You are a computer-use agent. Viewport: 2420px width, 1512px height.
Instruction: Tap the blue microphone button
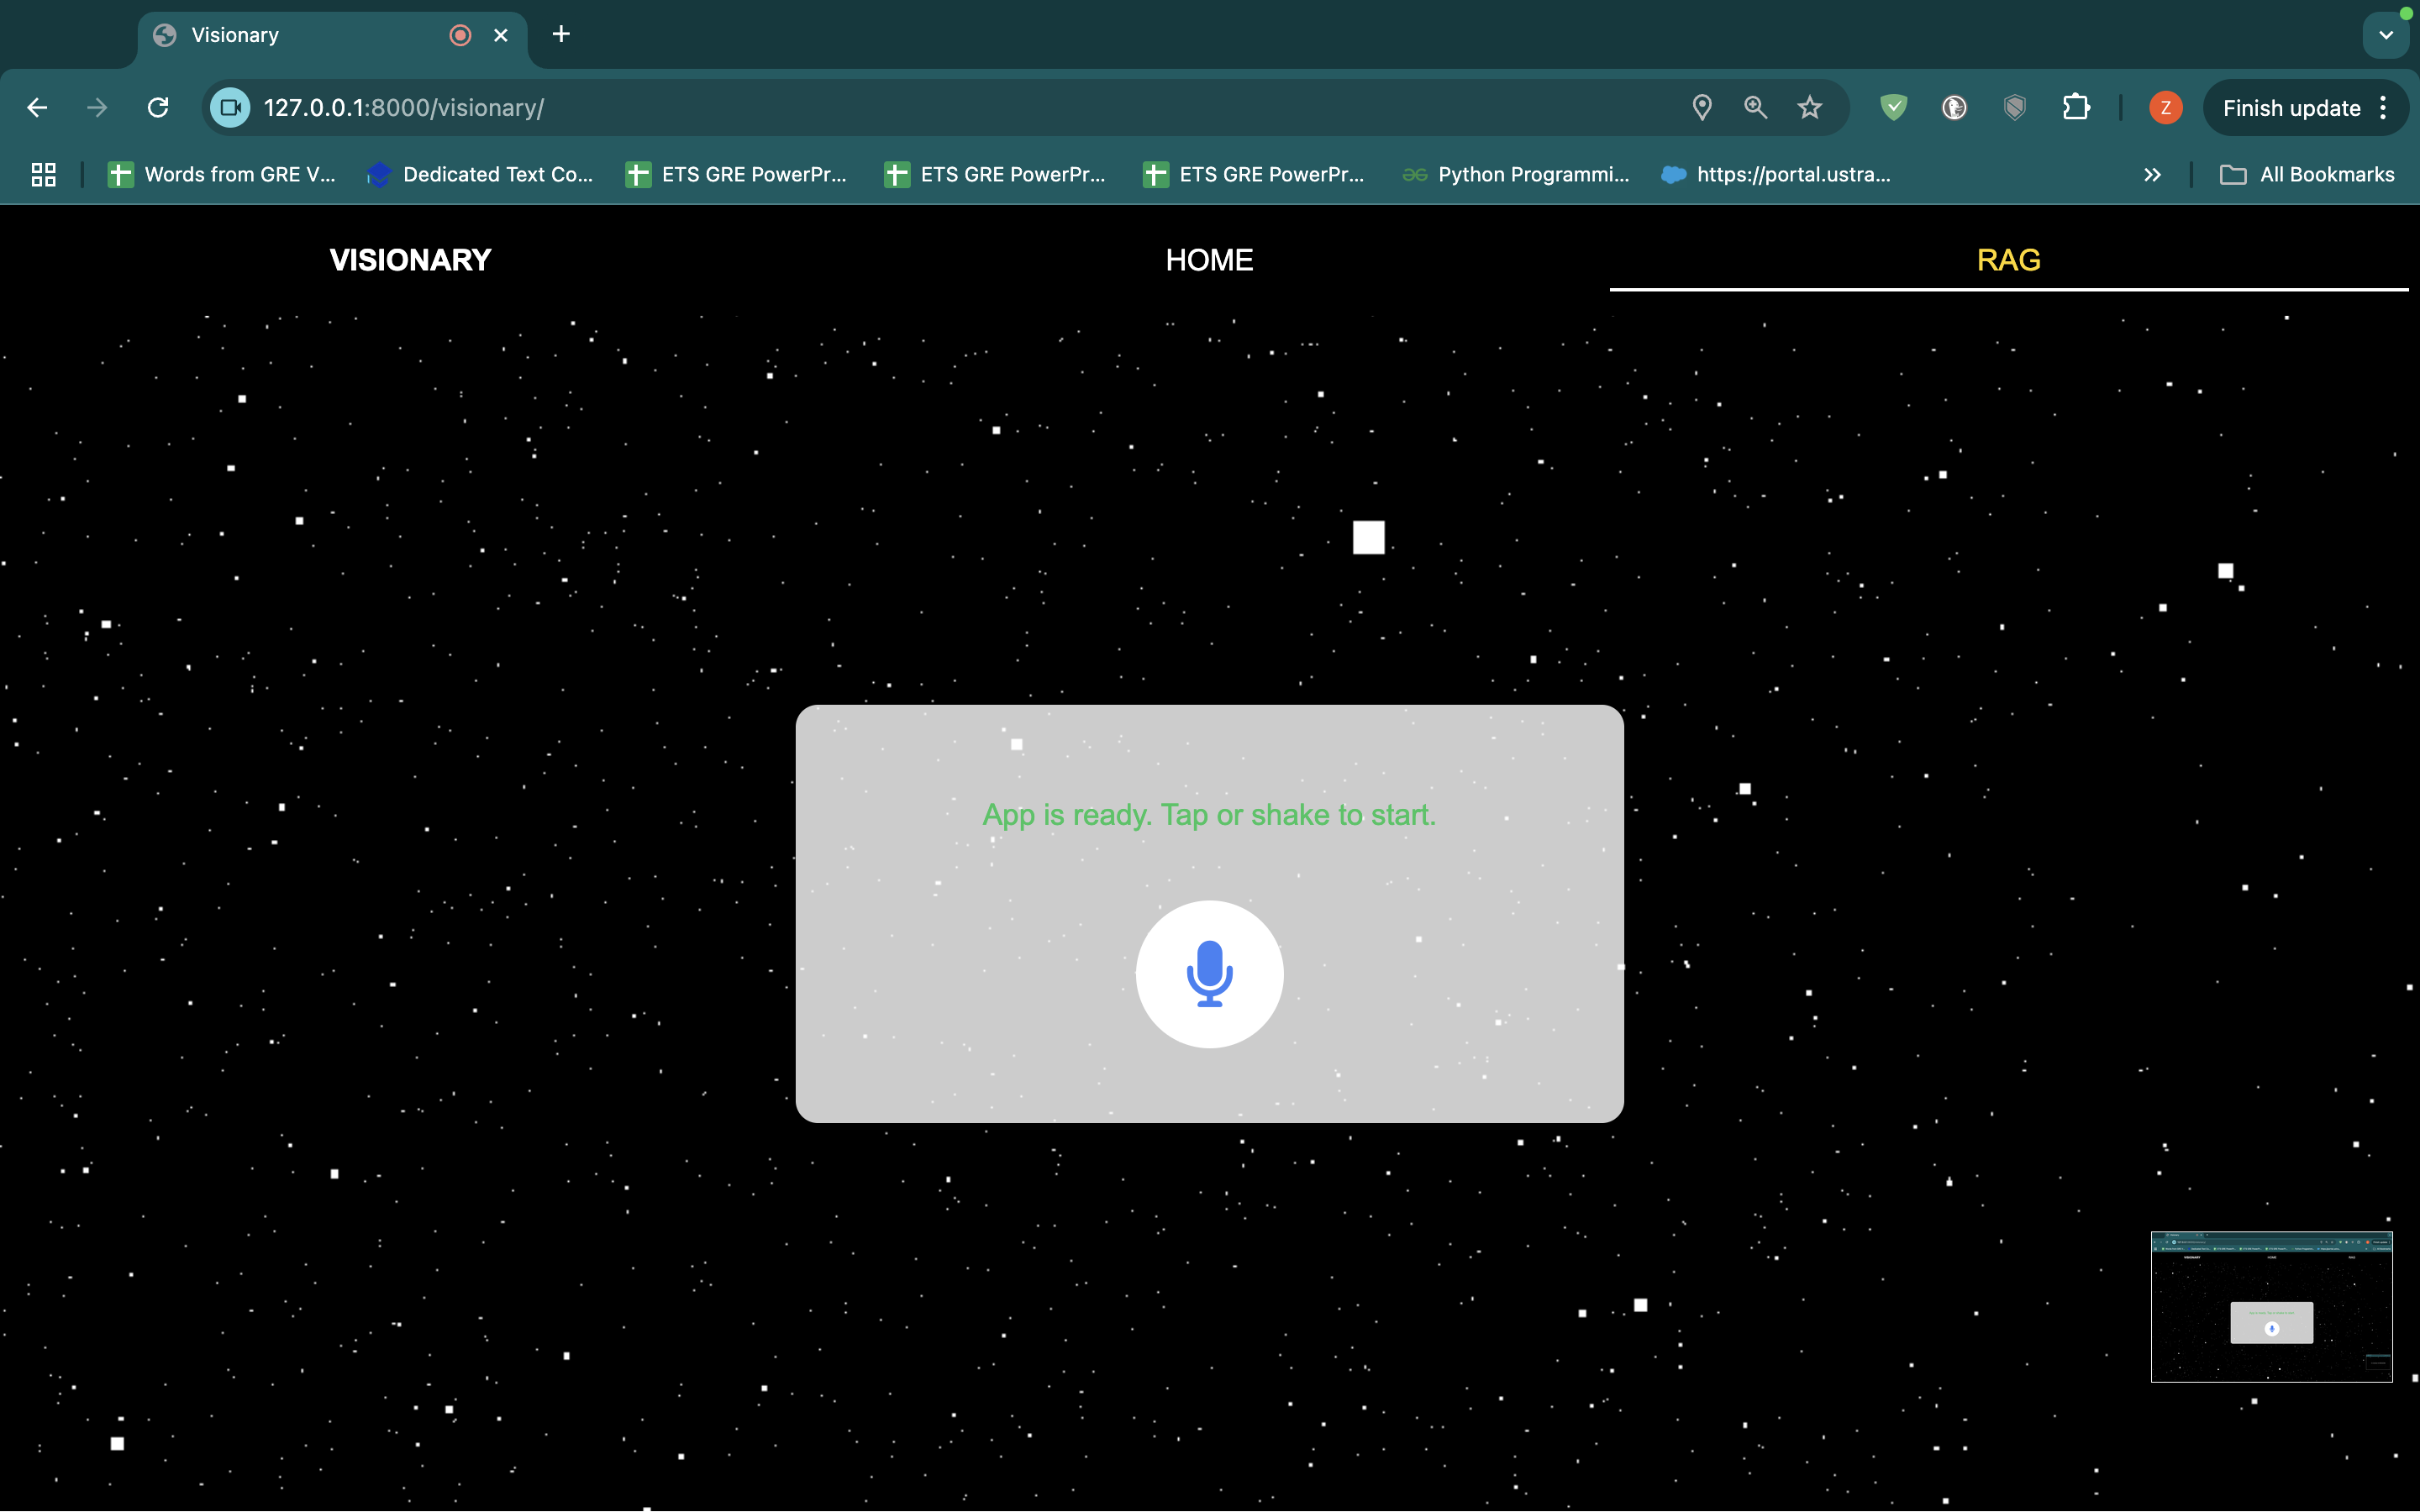click(x=1209, y=974)
